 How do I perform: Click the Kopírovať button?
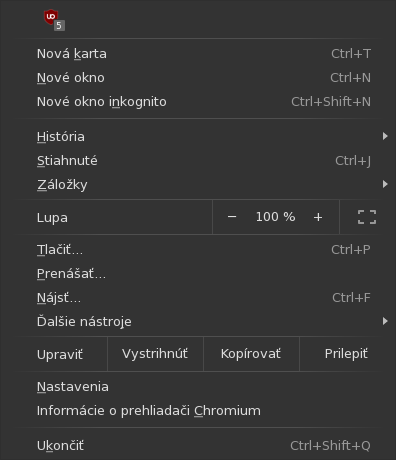[251, 354]
